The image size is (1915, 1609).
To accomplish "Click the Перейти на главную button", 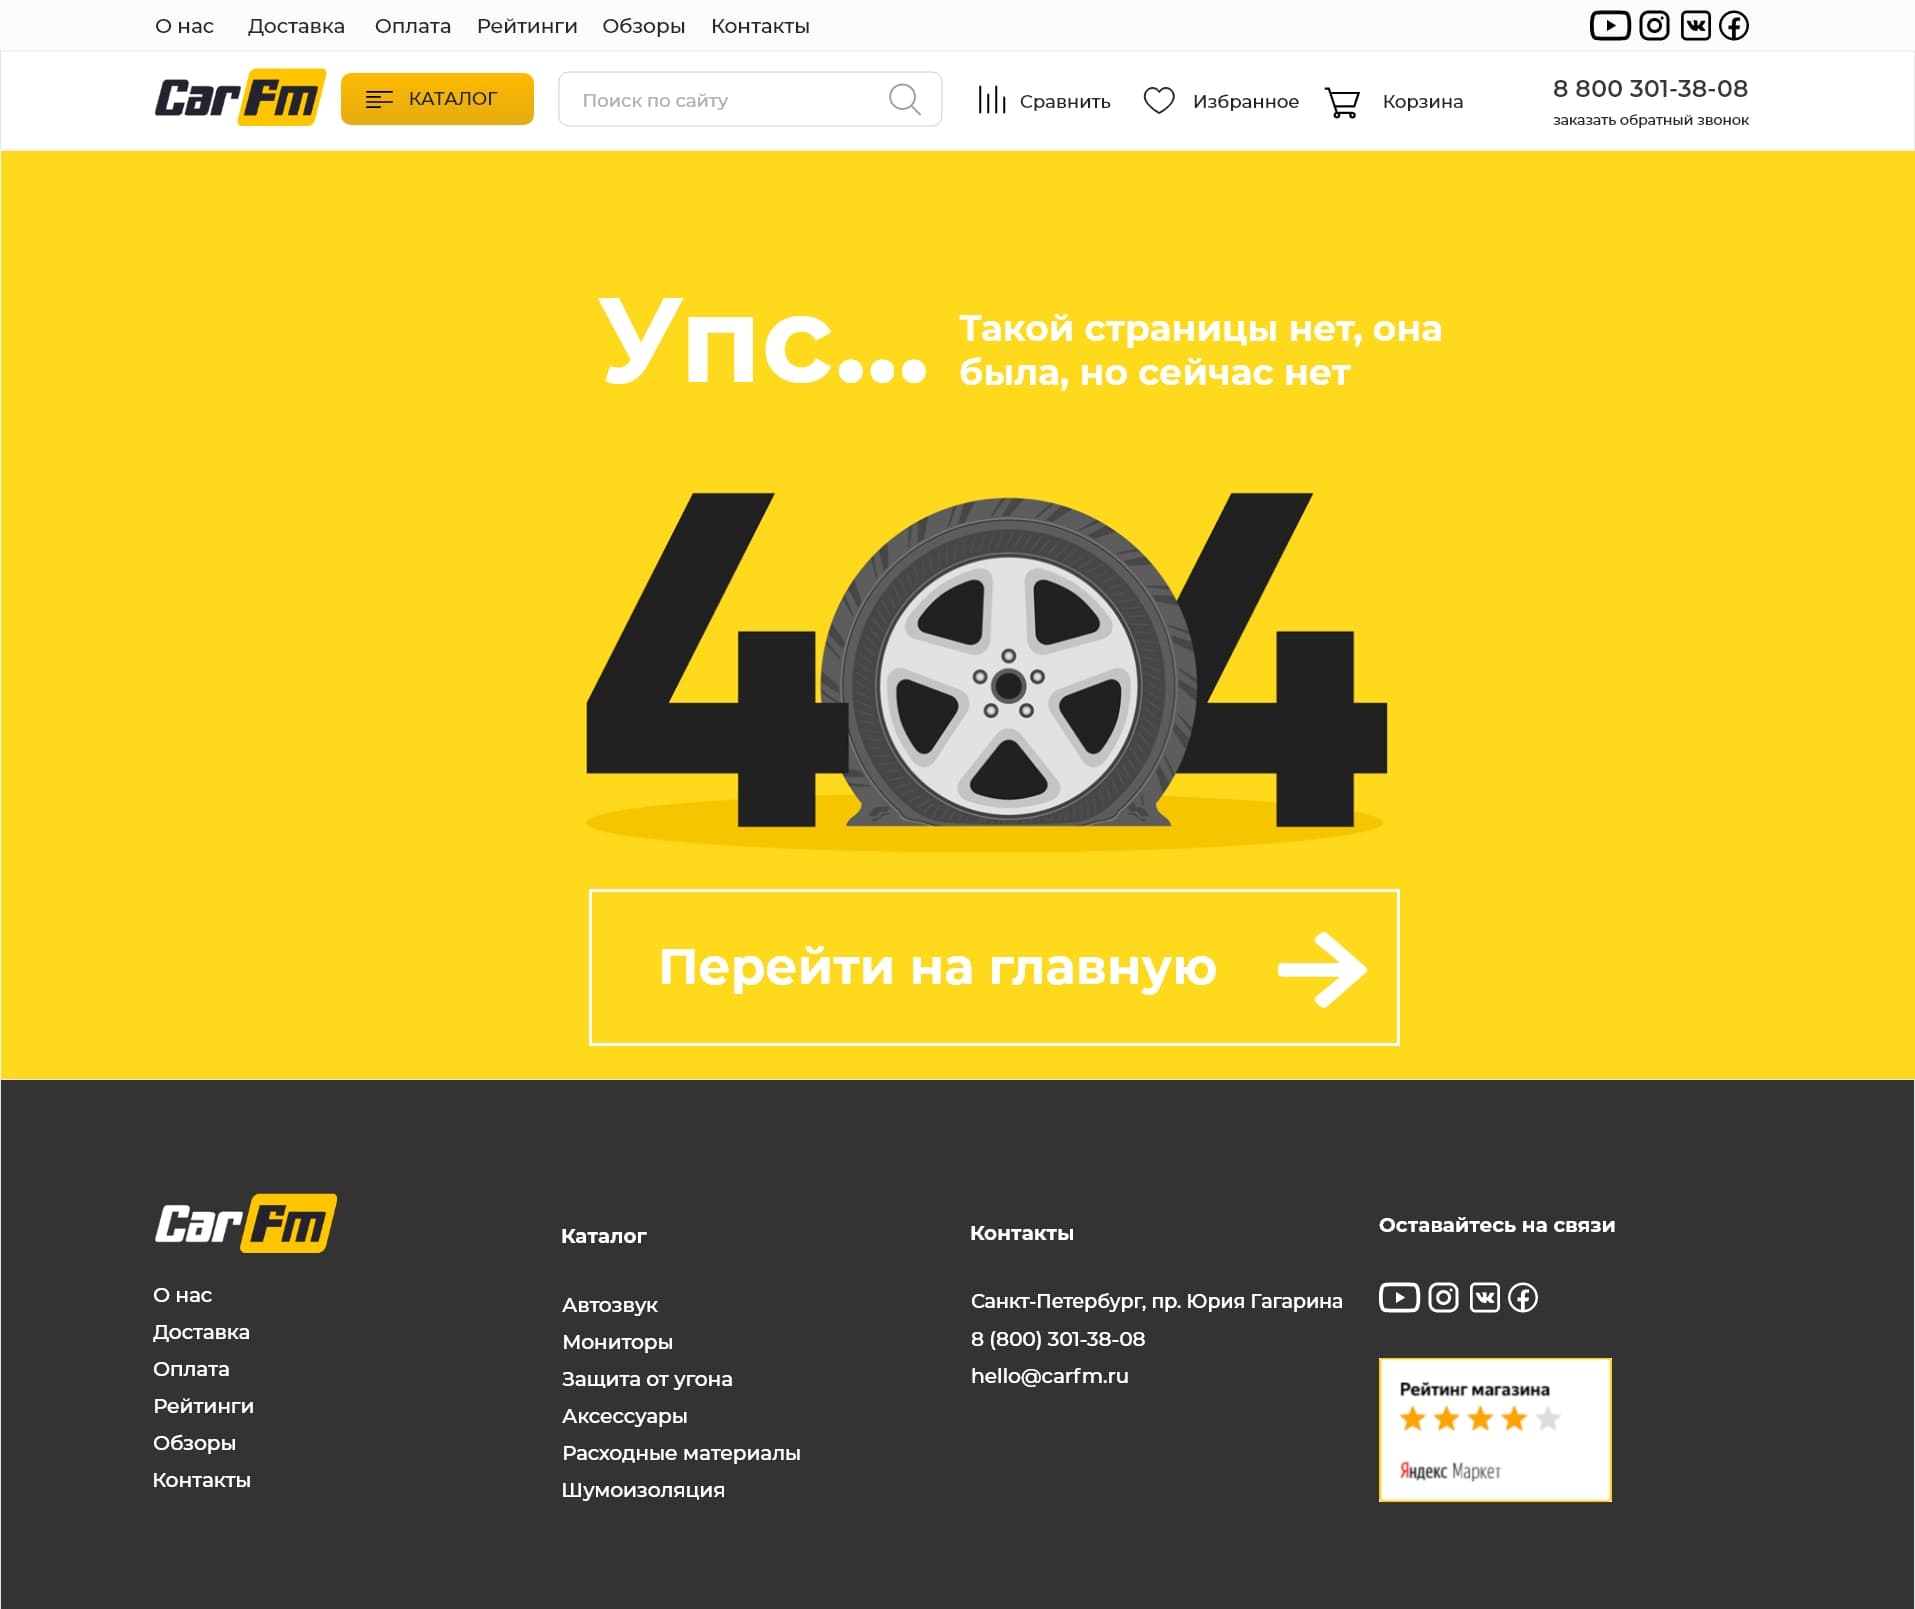I will [x=994, y=966].
